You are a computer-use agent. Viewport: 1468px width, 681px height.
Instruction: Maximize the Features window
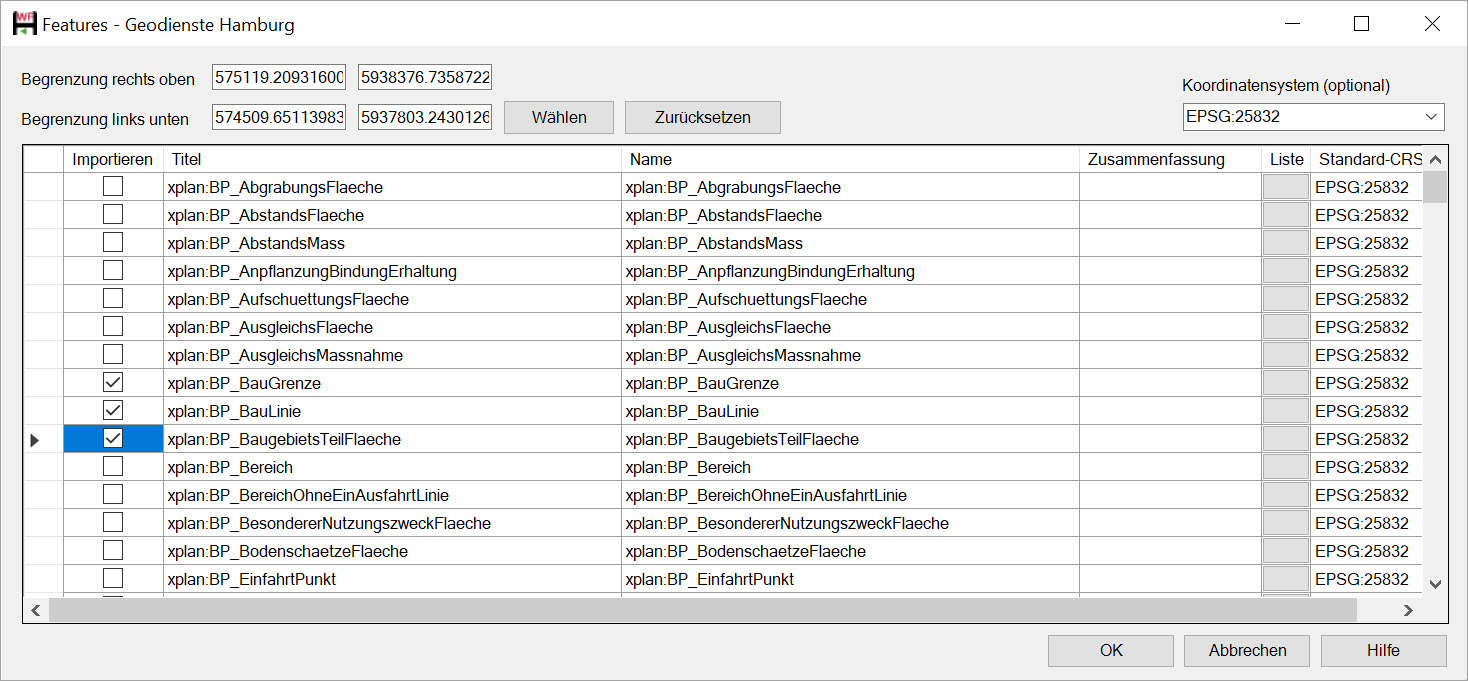tap(1361, 24)
